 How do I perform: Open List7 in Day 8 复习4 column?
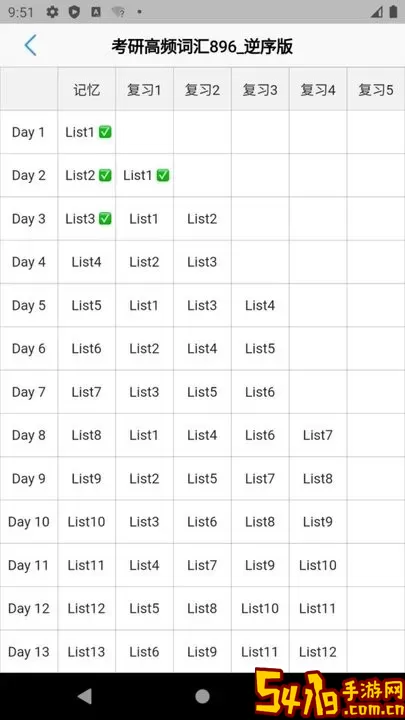click(318, 435)
